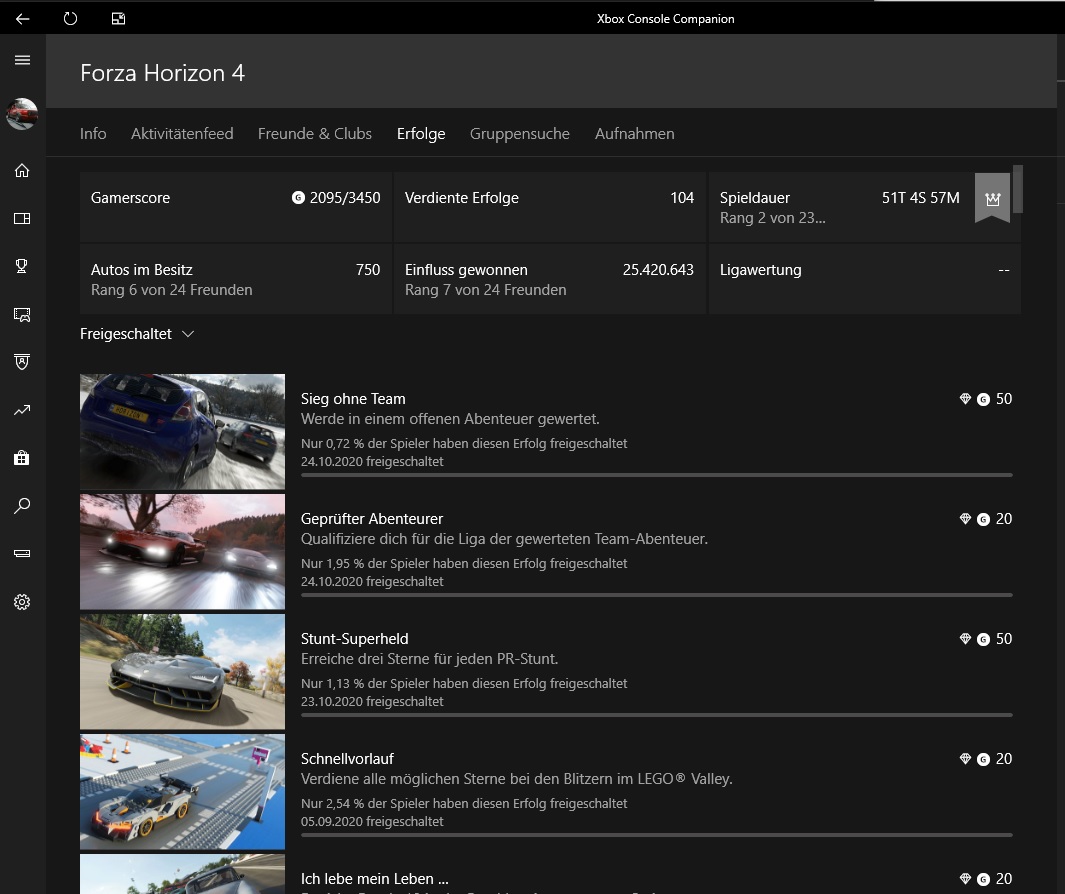Image resolution: width=1065 pixels, height=894 pixels.
Task: Click the rare diamond icon on Stunt-Superheld
Action: (x=965, y=639)
